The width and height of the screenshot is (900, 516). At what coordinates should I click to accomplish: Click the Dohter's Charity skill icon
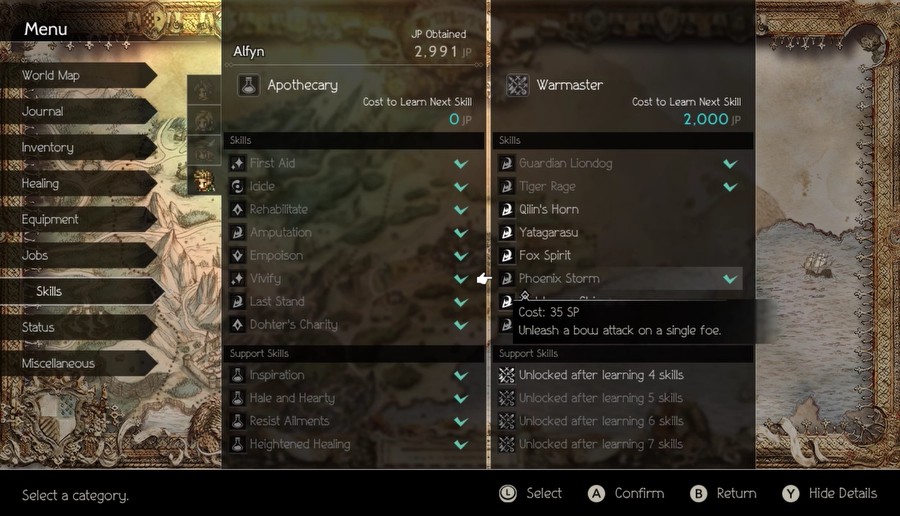click(x=237, y=325)
